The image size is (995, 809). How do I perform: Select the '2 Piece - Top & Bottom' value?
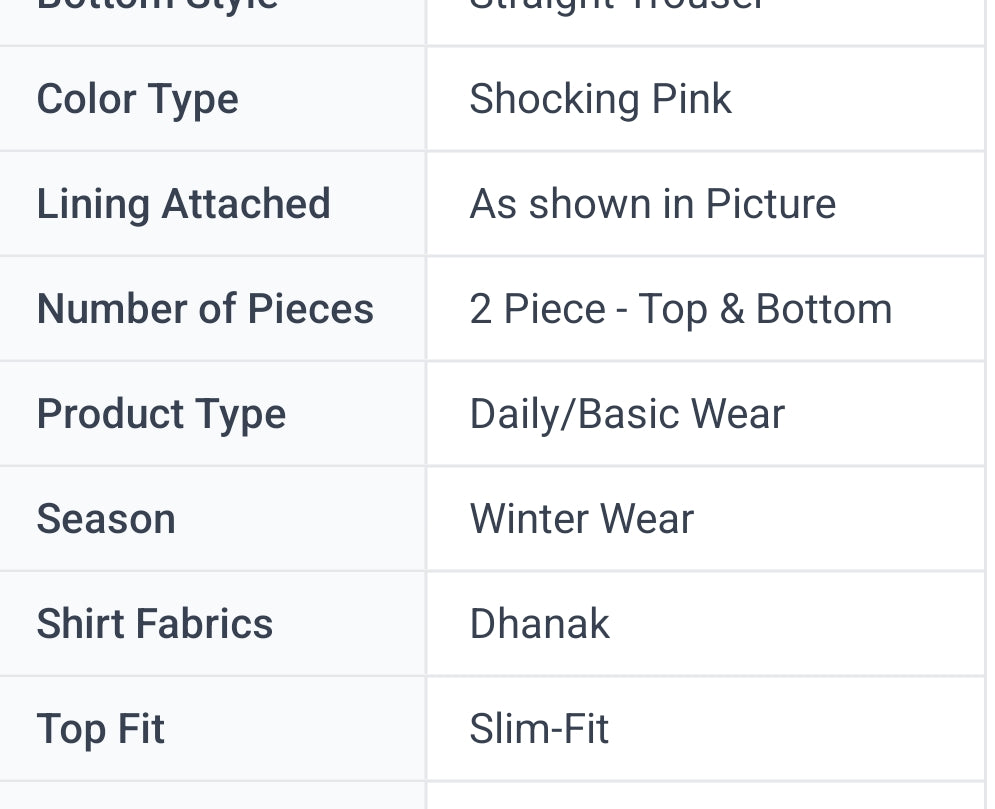[x=680, y=309]
